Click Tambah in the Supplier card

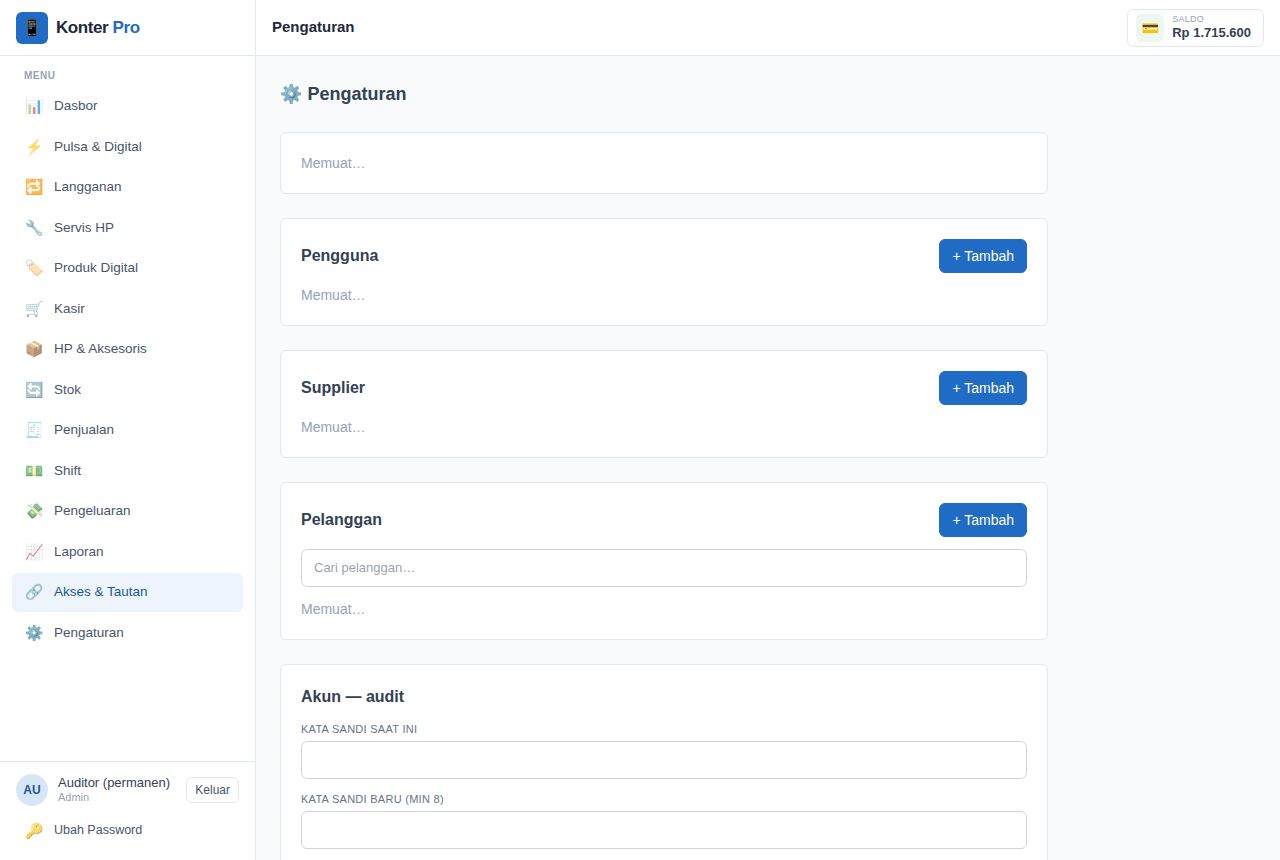(x=983, y=388)
